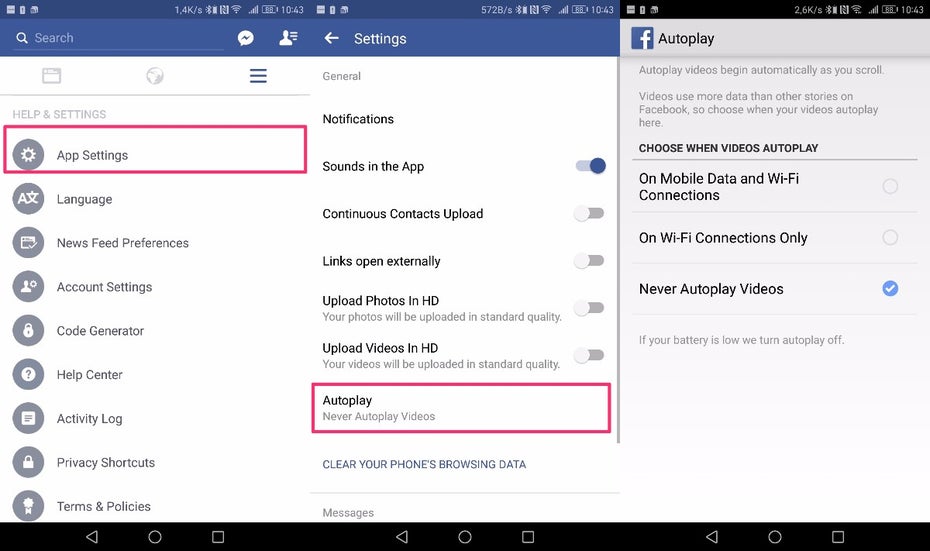Tap the Facebook logo in Autoplay header
The width and height of the screenshot is (930, 551).
click(x=642, y=38)
